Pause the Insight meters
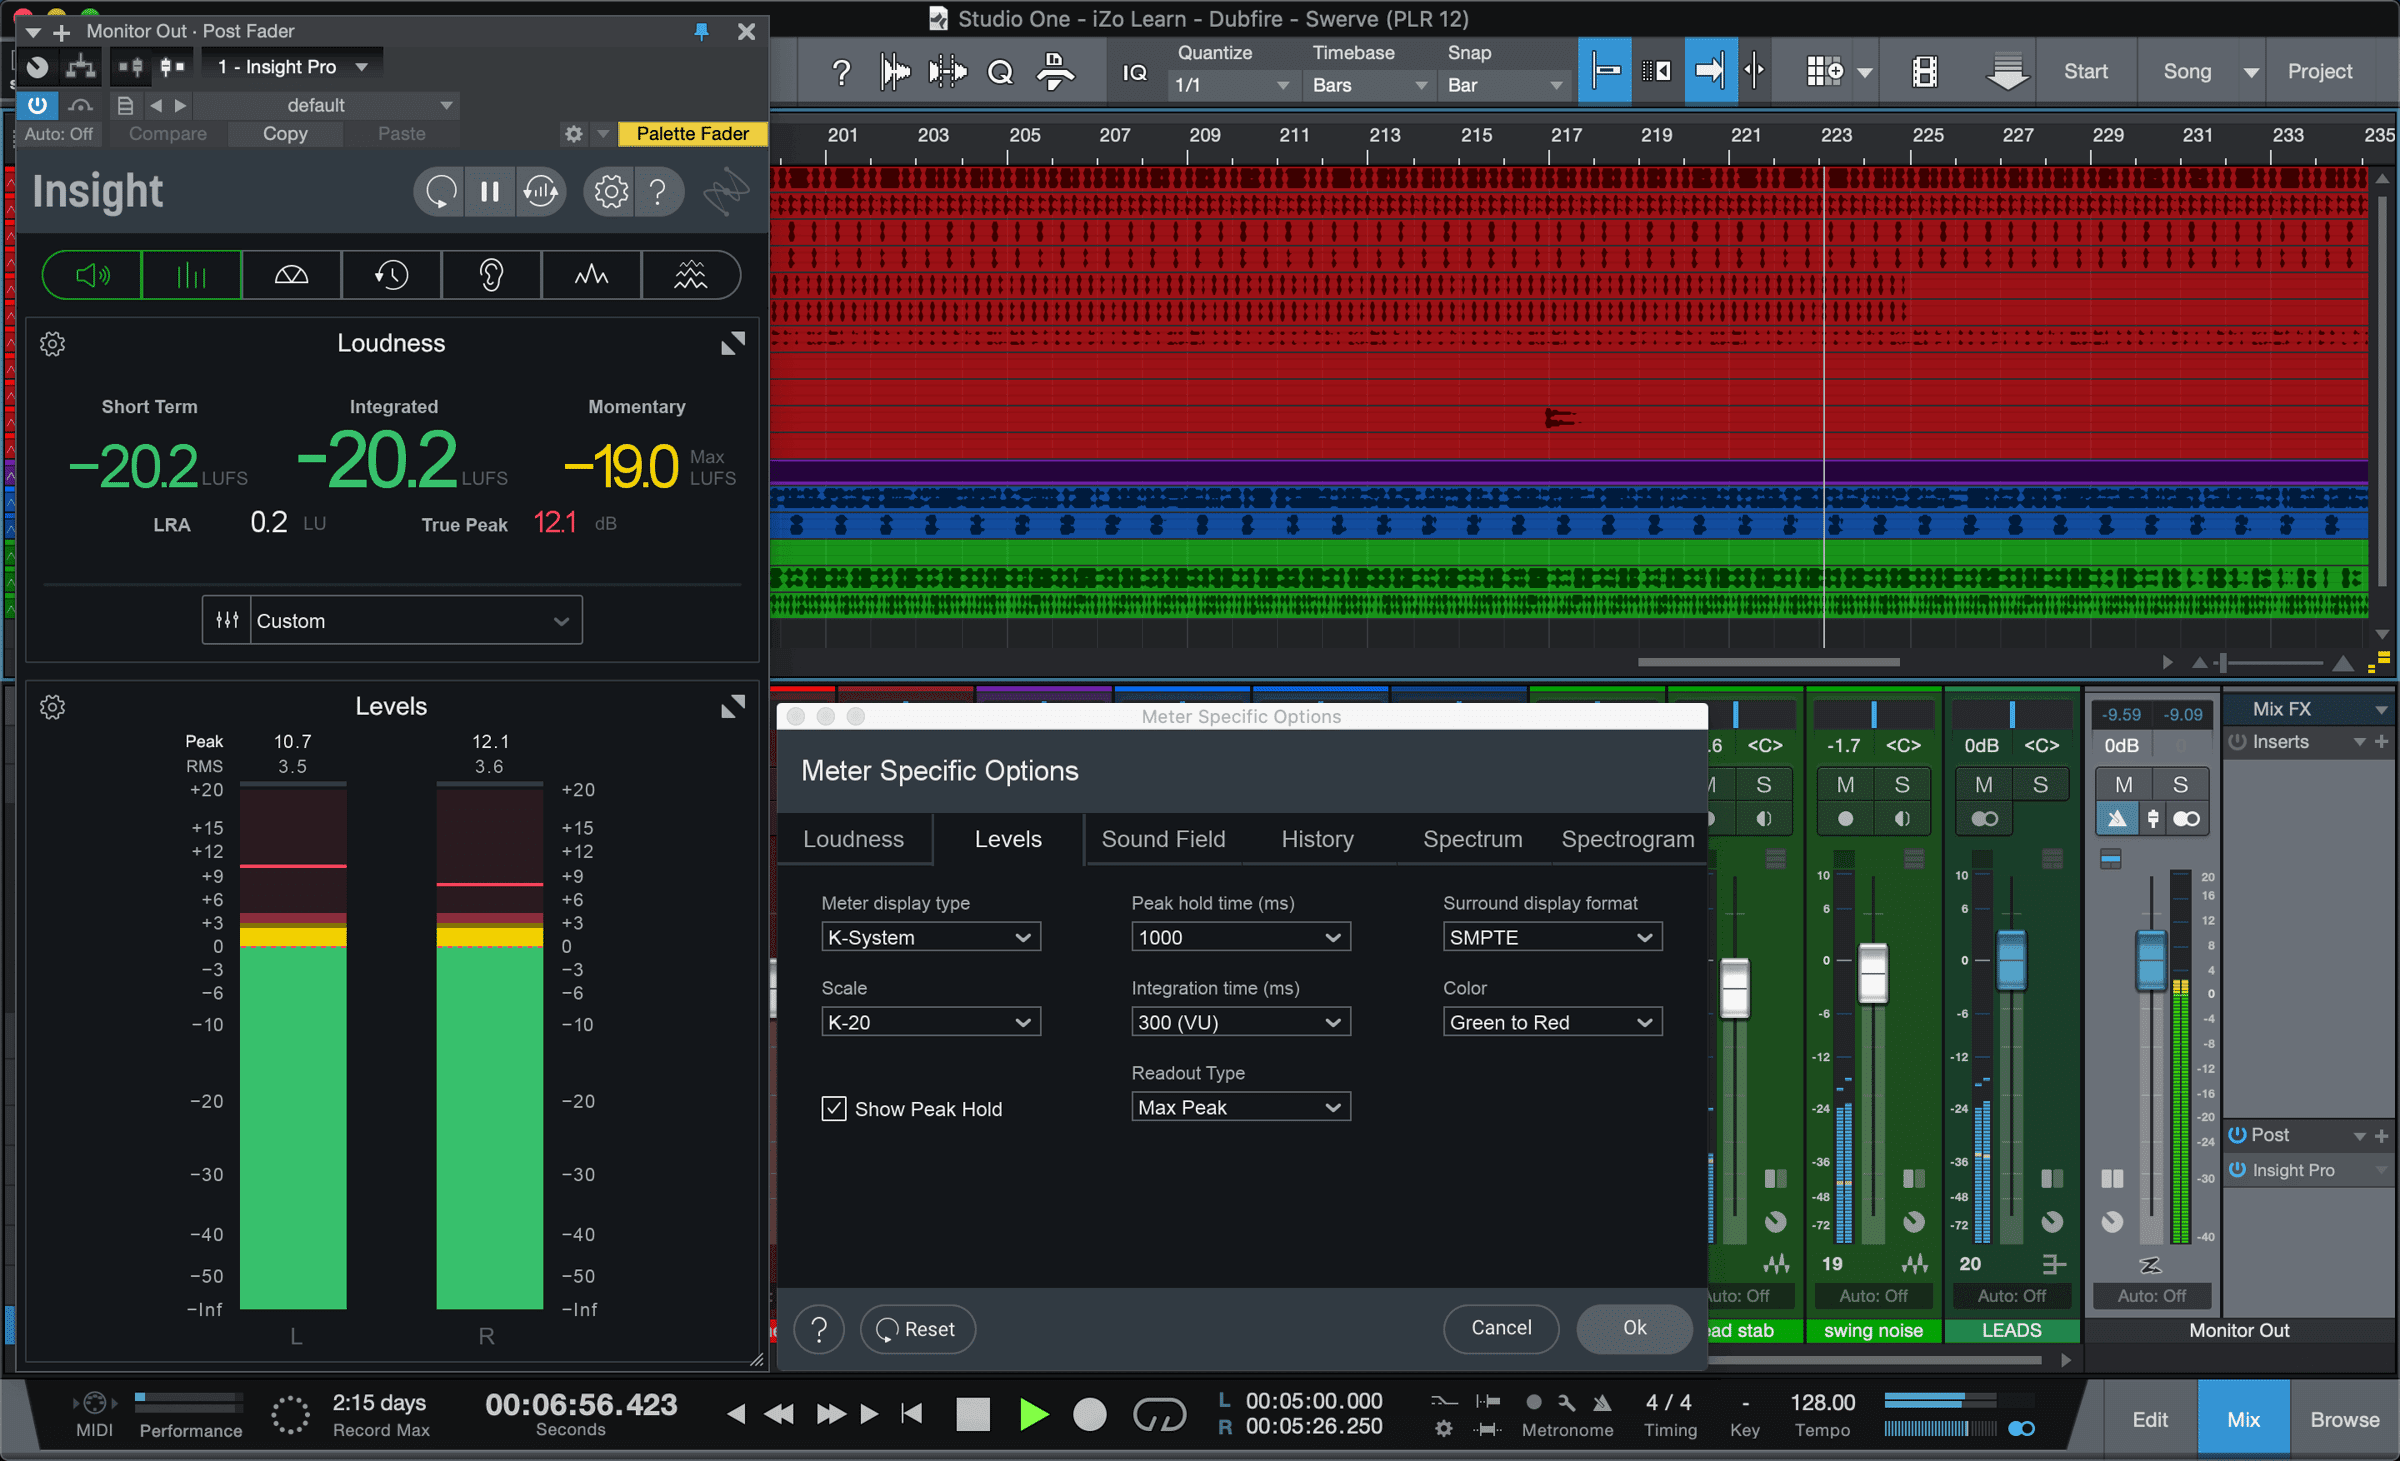This screenshot has width=2400, height=1461. 490,191
